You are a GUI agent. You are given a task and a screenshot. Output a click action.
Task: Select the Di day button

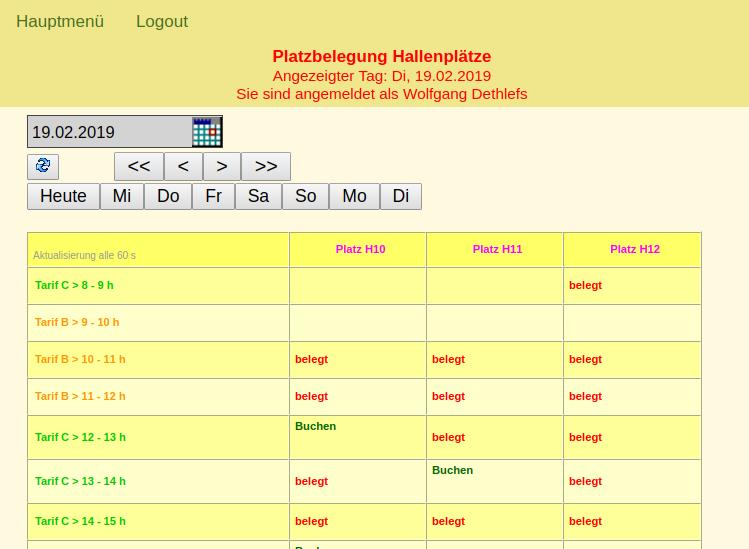point(401,196)
